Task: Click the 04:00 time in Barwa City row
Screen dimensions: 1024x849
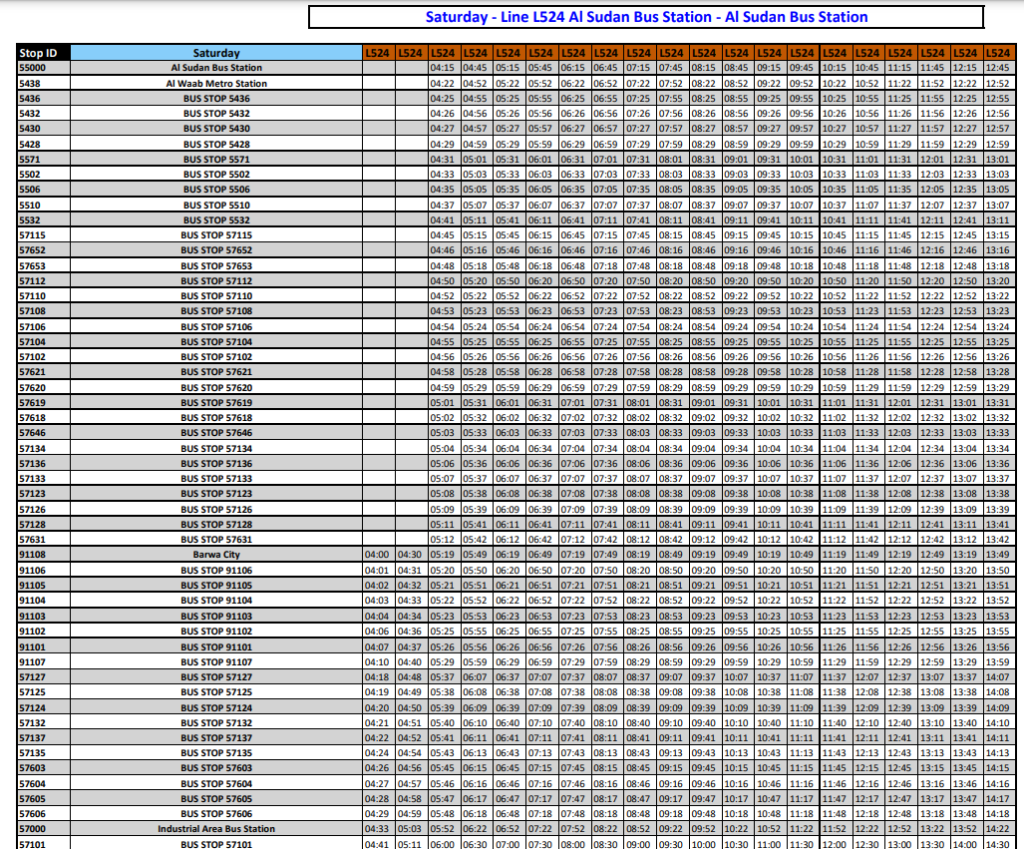Action: pyautogui.click(x=377, y=554)
